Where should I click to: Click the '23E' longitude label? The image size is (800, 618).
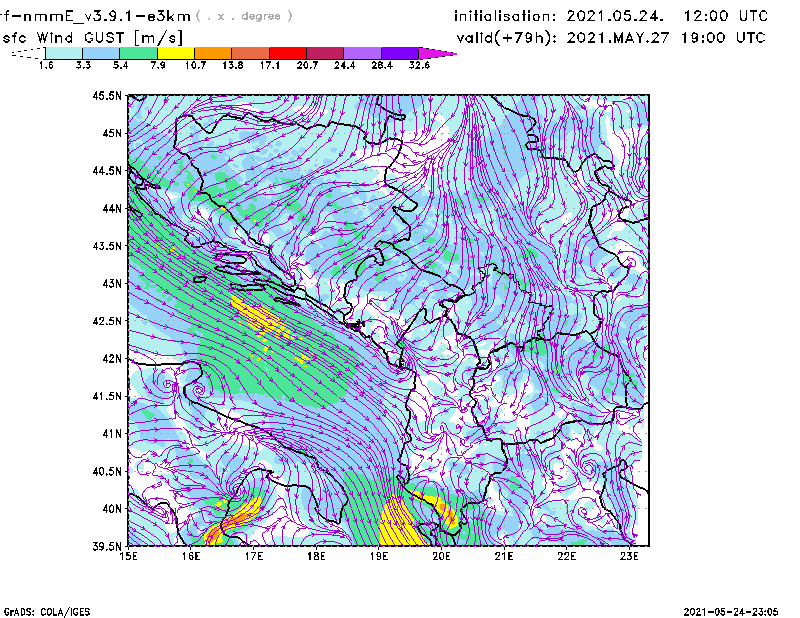click(x=629, y=556)
